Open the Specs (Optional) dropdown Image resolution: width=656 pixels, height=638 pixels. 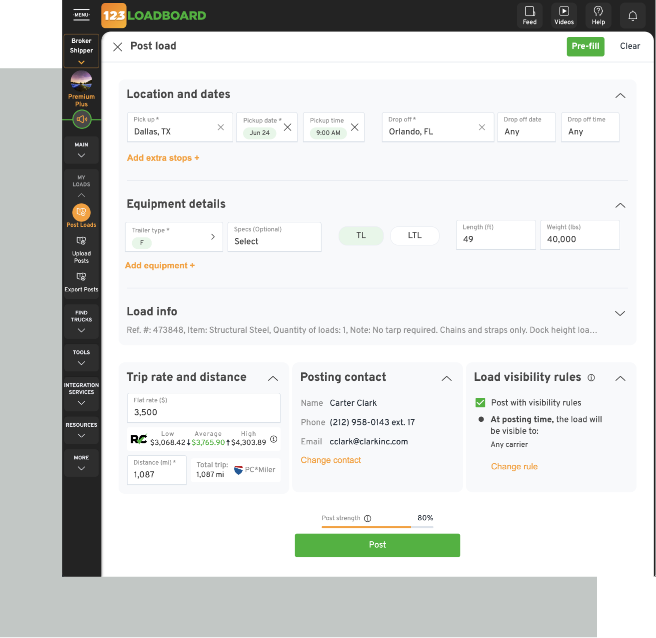[x=274, y=237]
